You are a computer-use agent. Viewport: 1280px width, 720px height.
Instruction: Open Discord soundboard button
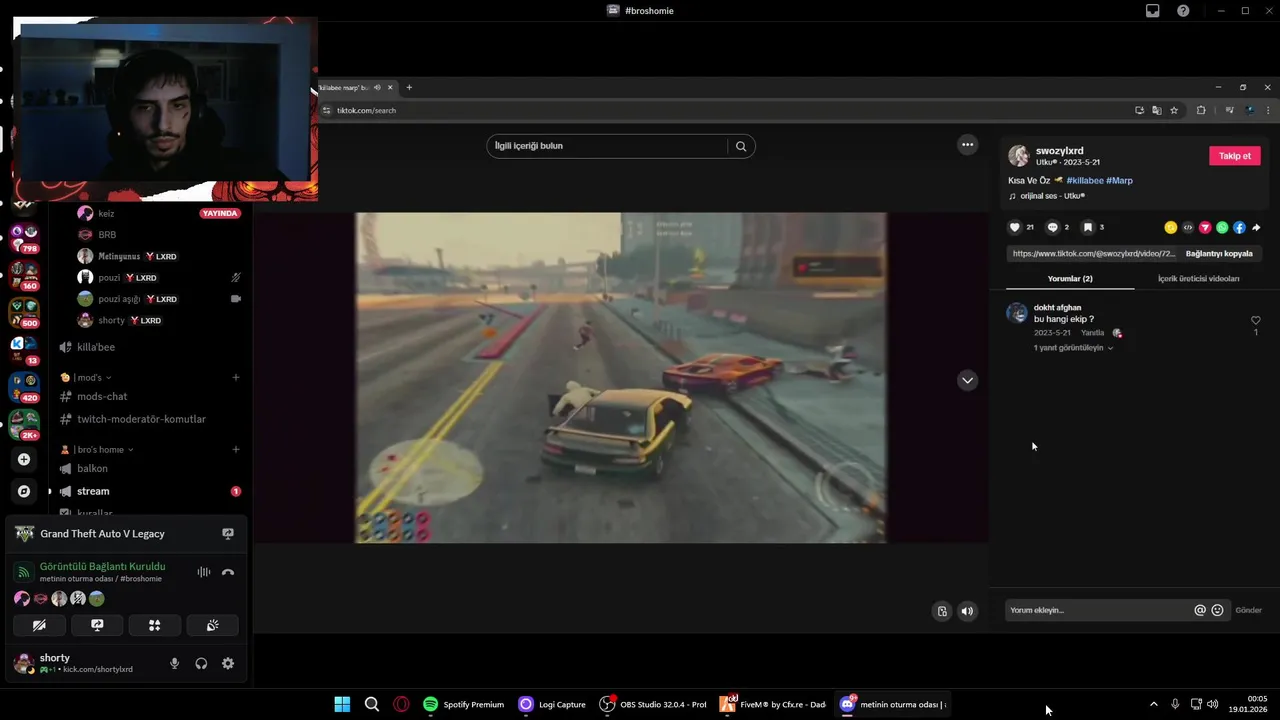click(x=212, y=625)
